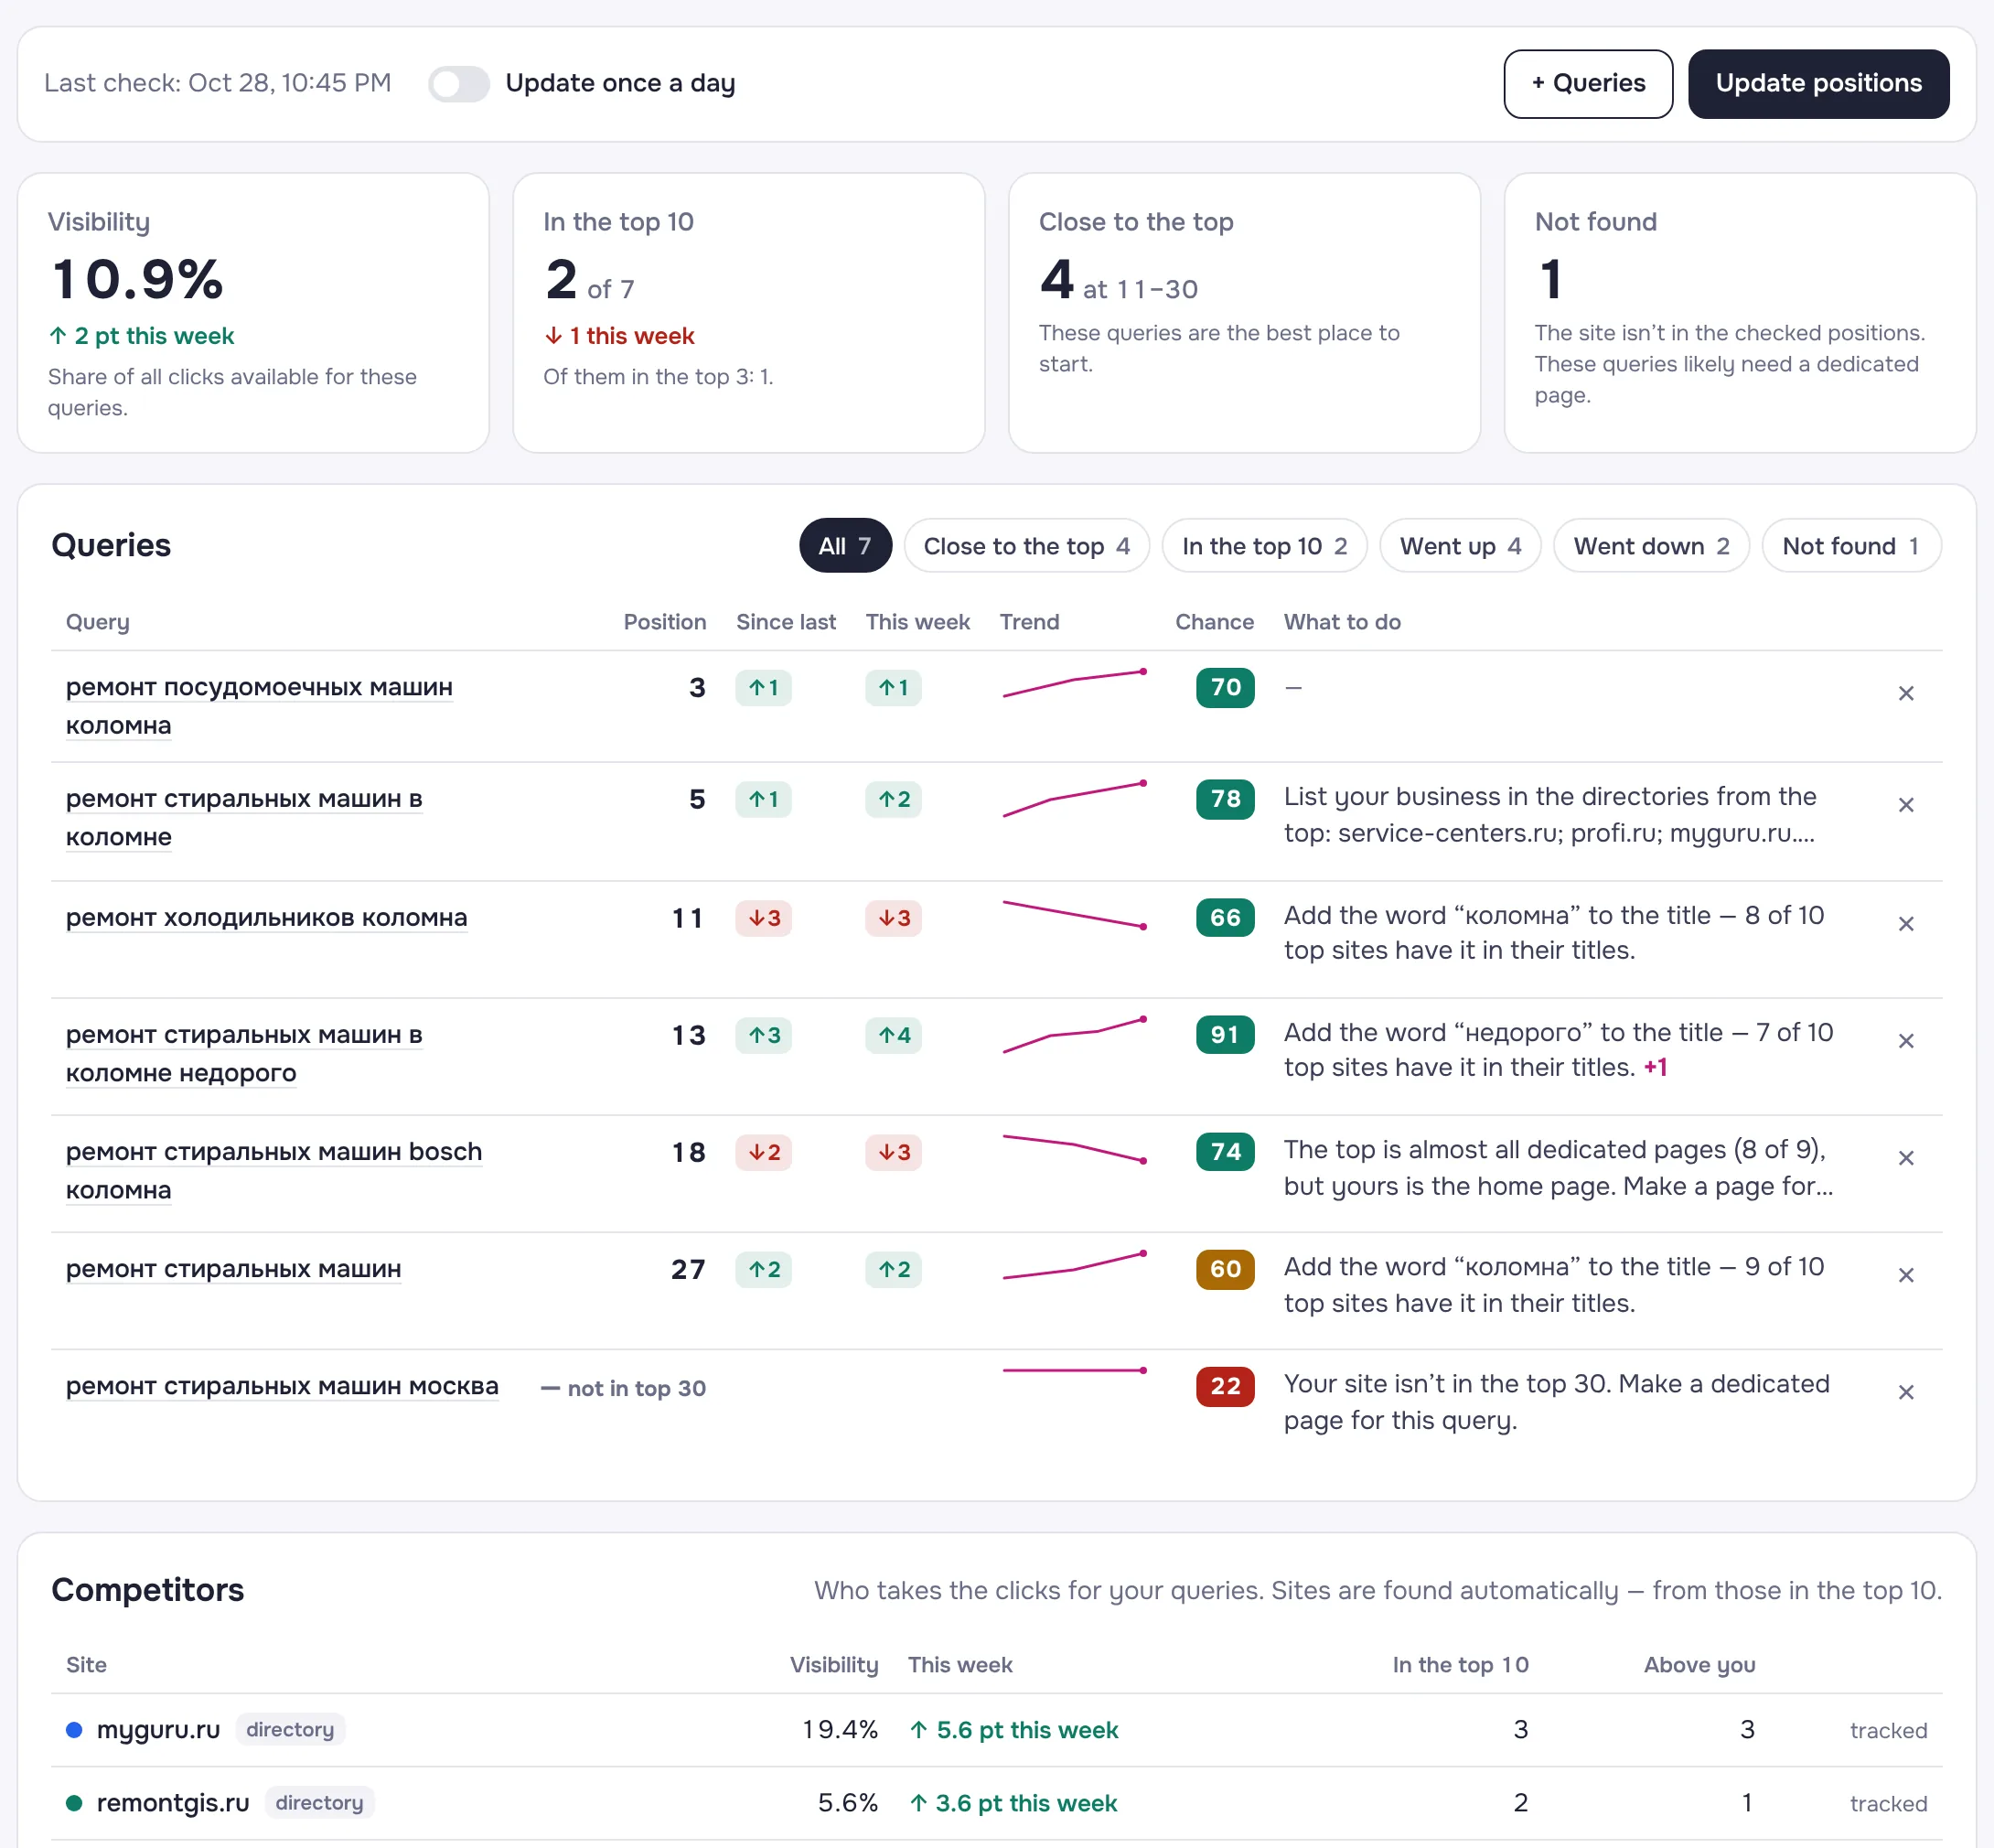
Task: Click the +1 more recommendations indicator
Action: tap(1655, 1068)
